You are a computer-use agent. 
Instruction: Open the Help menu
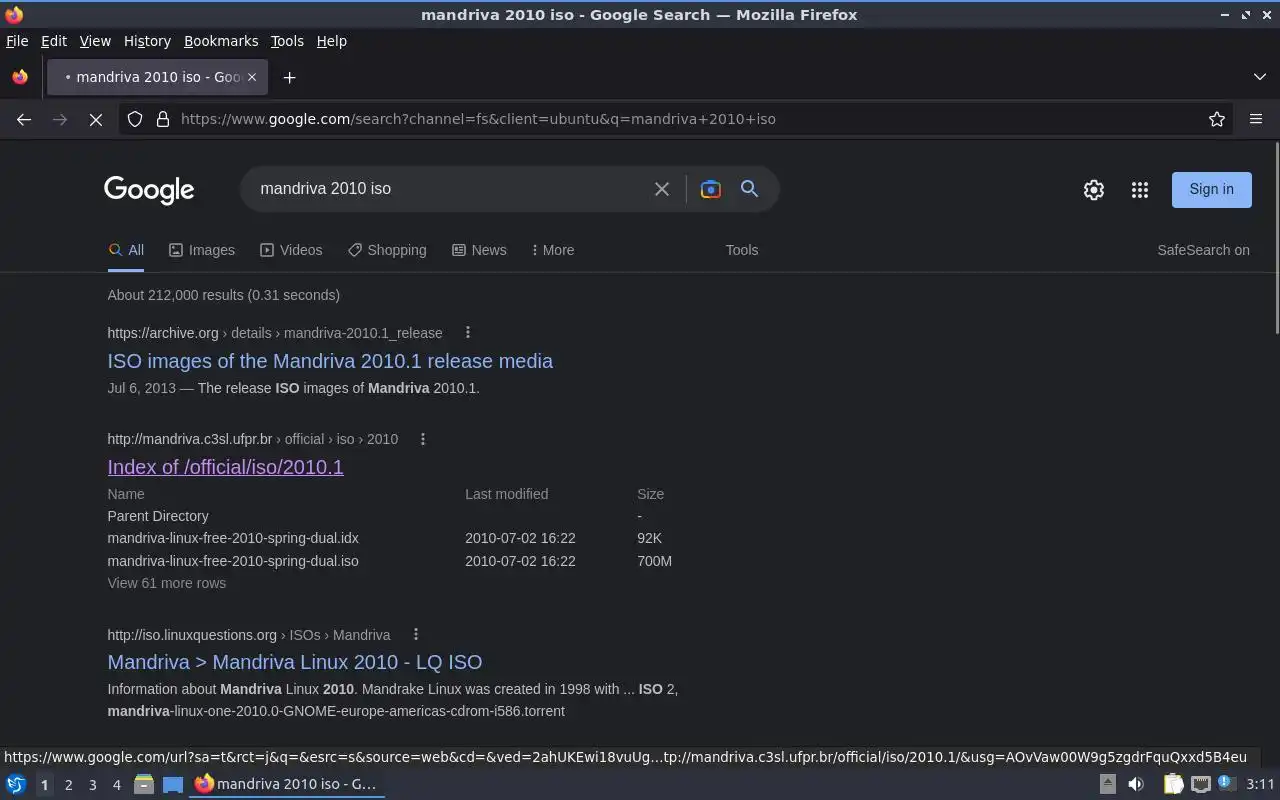(x=331, y=41)
